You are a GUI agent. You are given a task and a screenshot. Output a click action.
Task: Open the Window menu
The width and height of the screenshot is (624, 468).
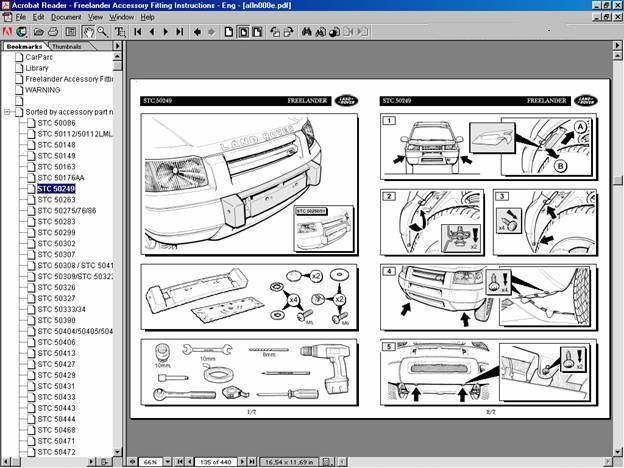click(x=121, y=17)
